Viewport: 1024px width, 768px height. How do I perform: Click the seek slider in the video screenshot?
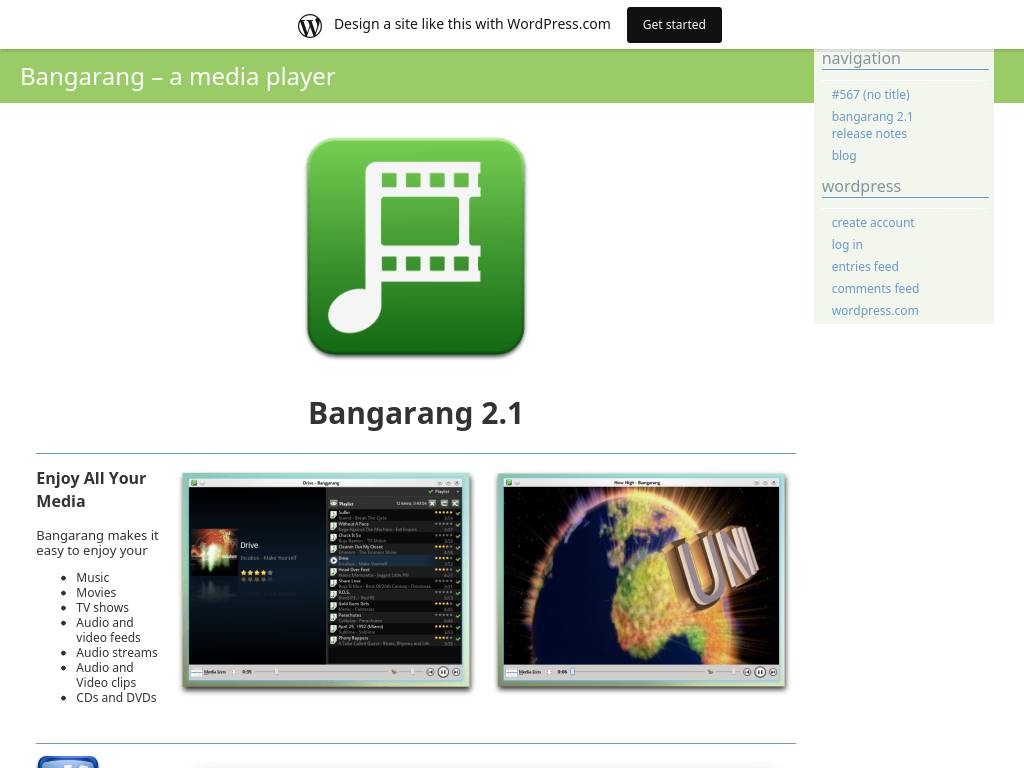(640, 672)
